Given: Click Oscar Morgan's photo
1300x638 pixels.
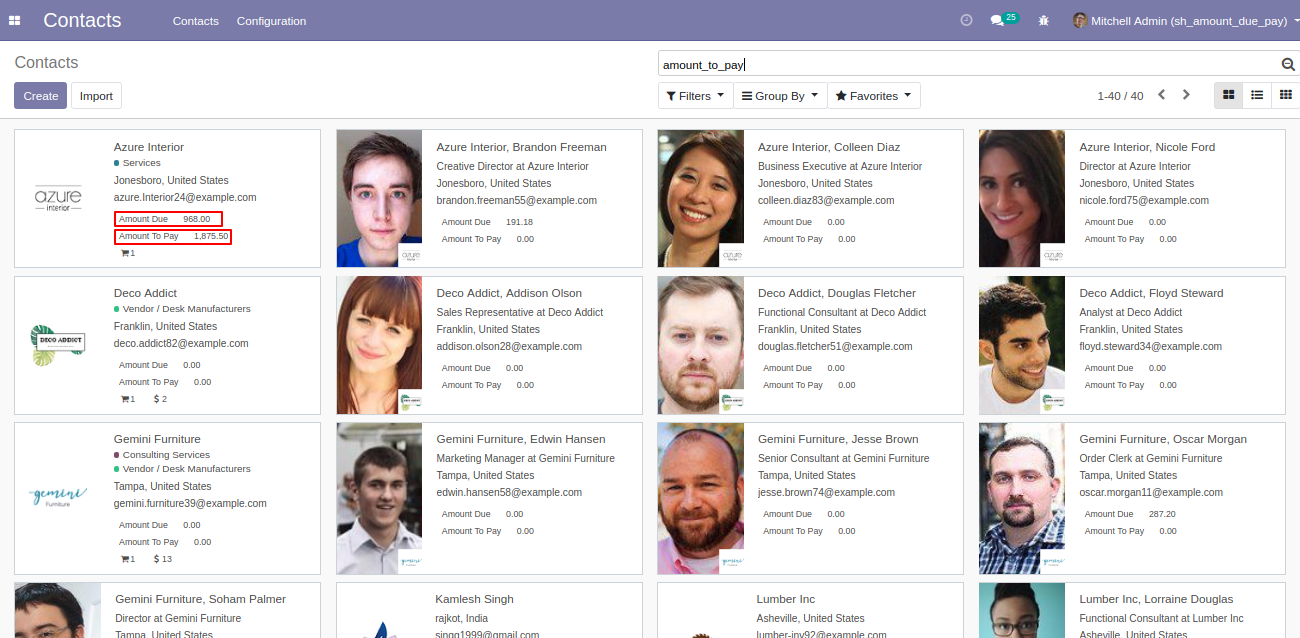Looking at the screenshot, I should click(x=1022, y=498).
